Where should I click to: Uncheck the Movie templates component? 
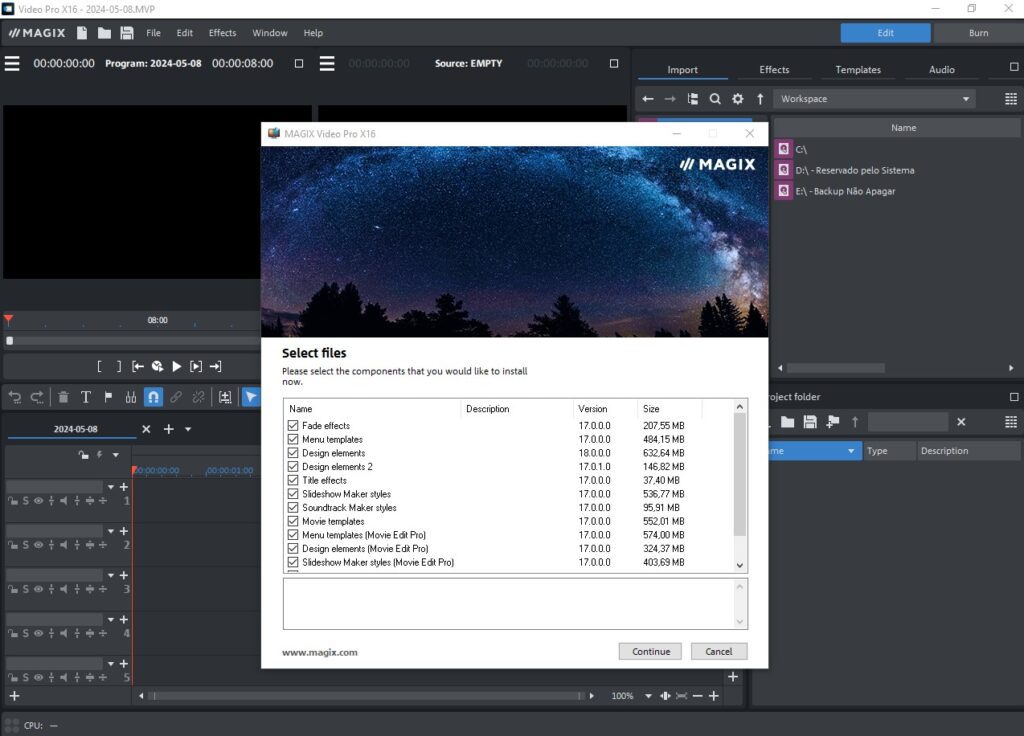pos(294,521)
